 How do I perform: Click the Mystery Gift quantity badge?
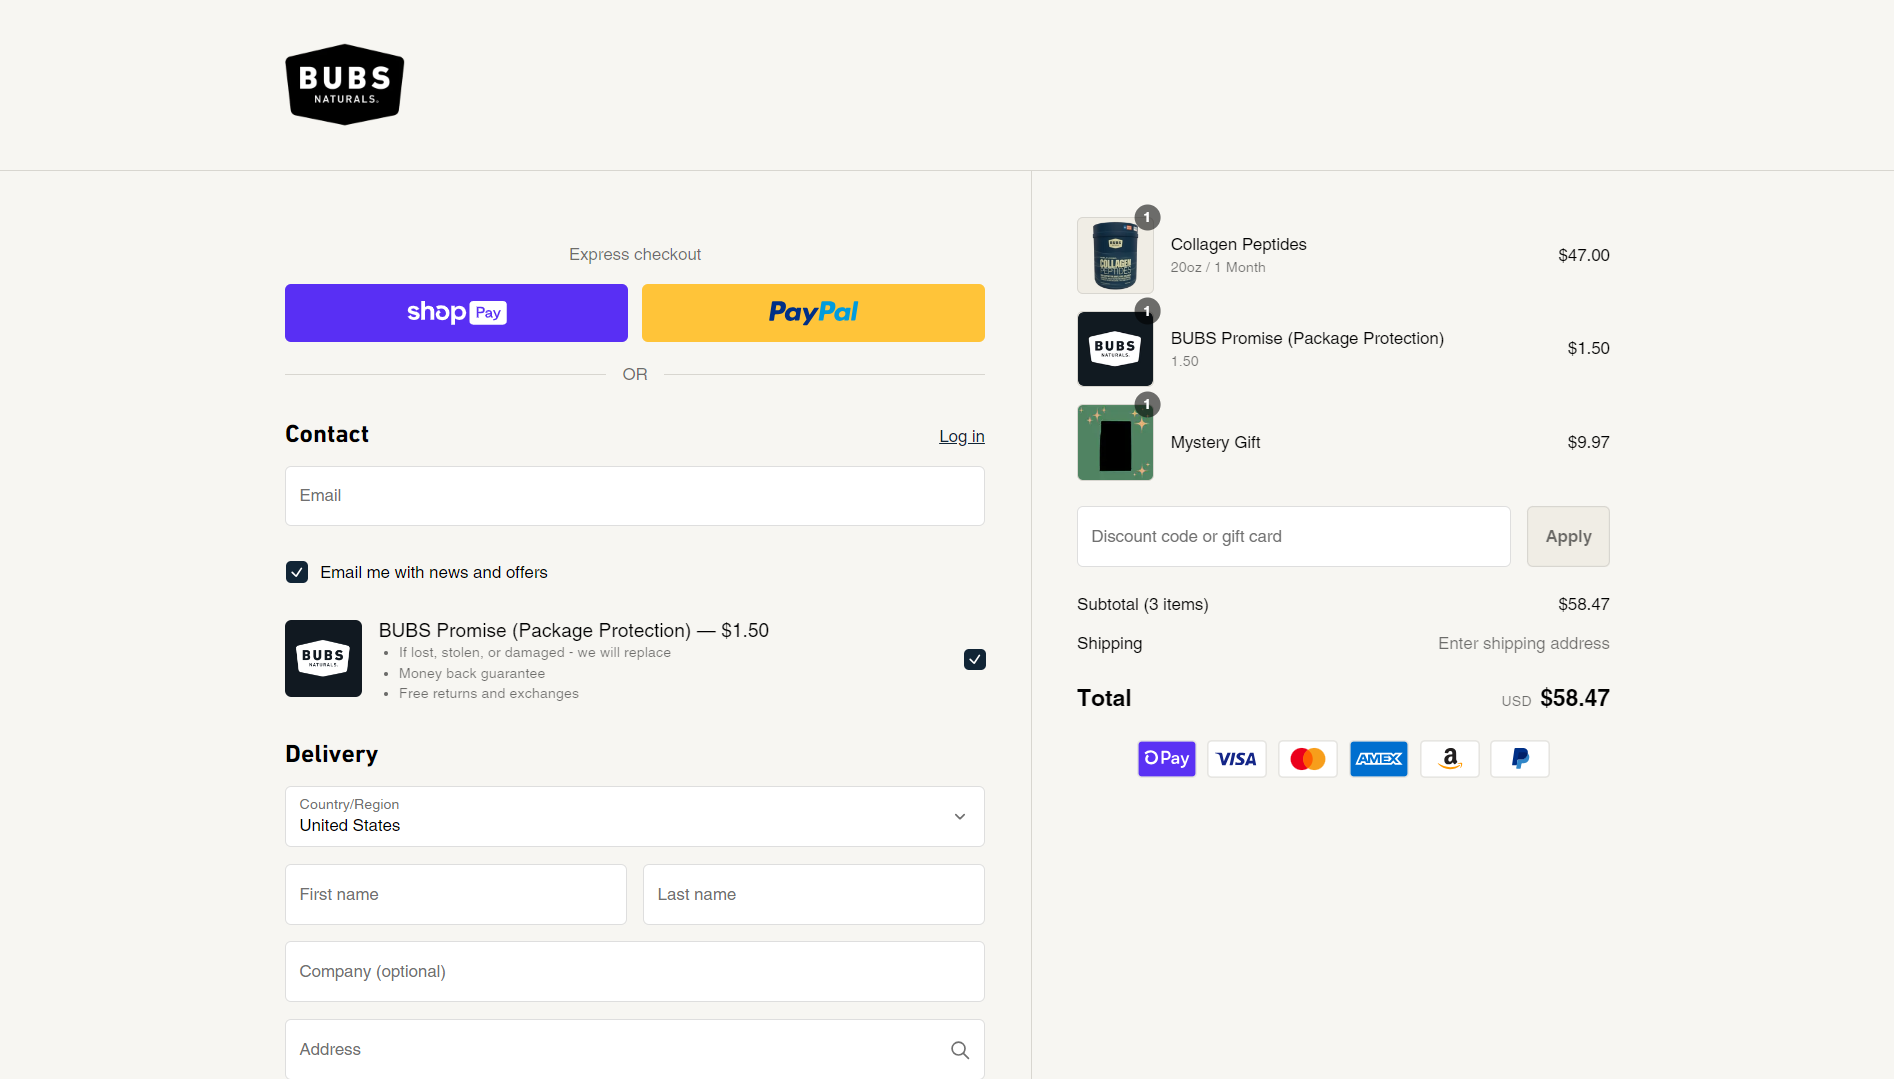click(x=1147, y=404)
